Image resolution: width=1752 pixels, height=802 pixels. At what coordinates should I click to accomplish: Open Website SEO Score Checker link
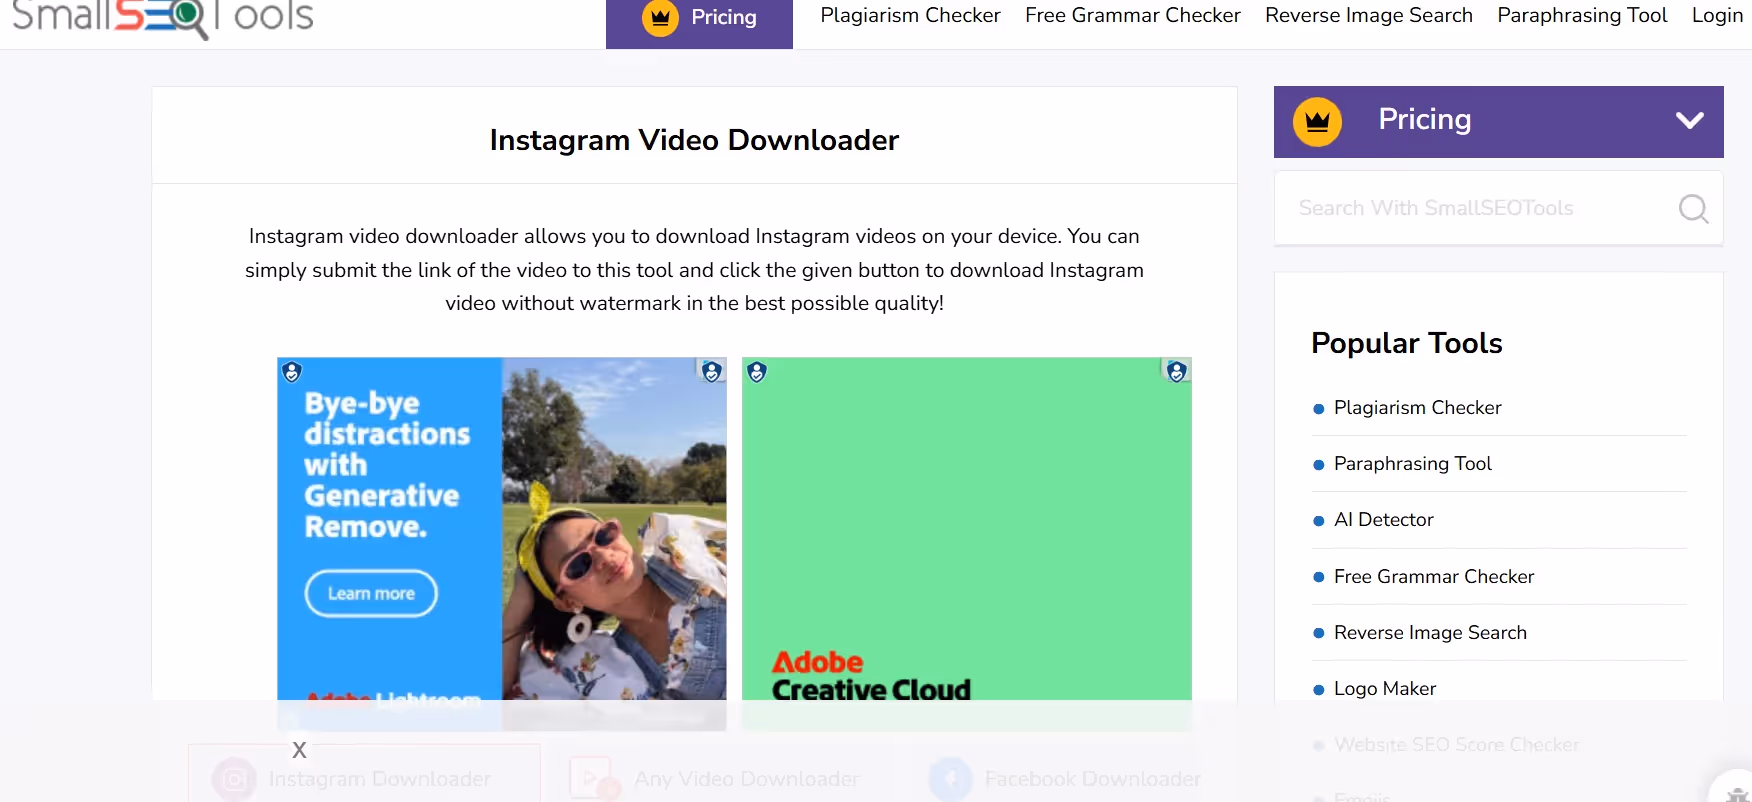[1456, 745]
